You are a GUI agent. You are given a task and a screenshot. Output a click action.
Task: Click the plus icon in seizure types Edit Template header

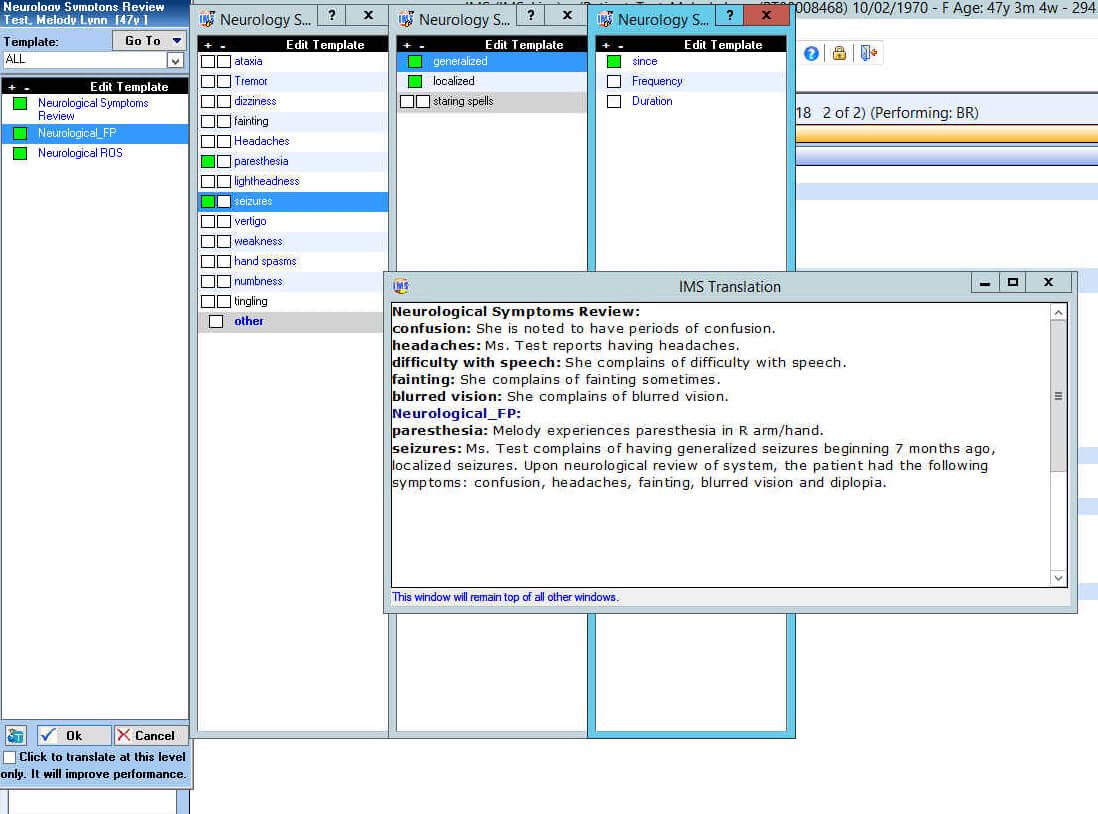click(407, 45)
